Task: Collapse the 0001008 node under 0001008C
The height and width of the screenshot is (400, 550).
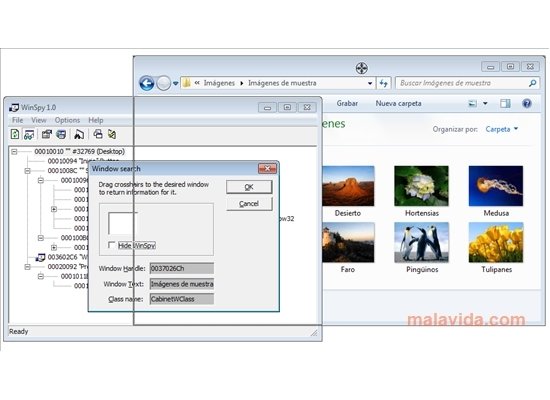Action: (41, 238)
